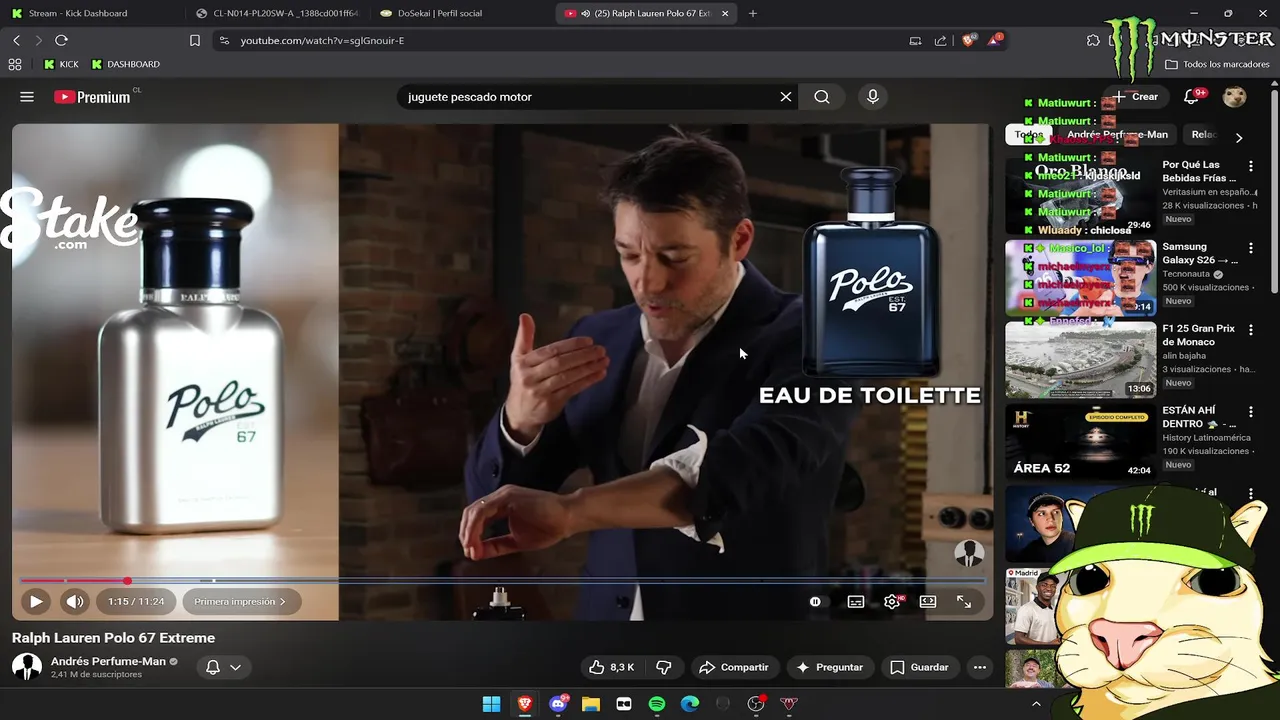
Task: Toggle subtitles in the player
Action: (x=856, y=602)
